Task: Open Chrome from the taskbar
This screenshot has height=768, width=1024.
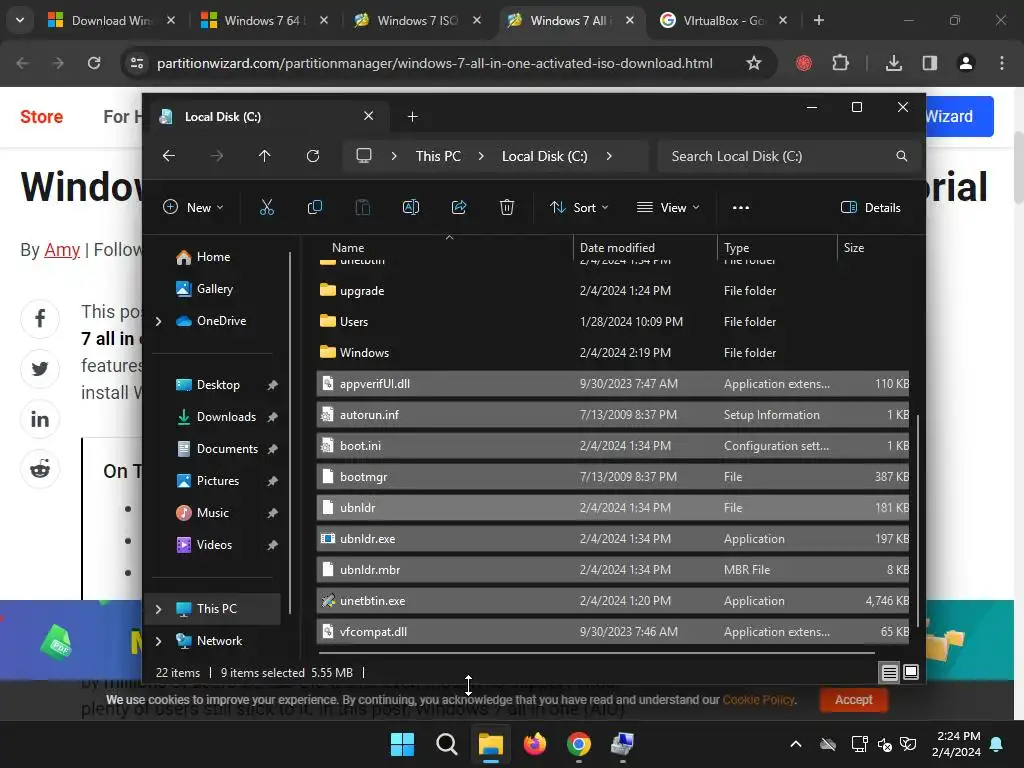Action: [x=579, y=744]
